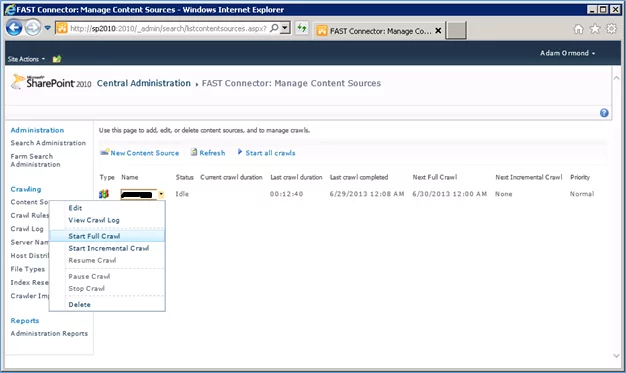Open Search Administration in sidebar
The width and height of the screenshot is (626, 373).
coord(48,143)
